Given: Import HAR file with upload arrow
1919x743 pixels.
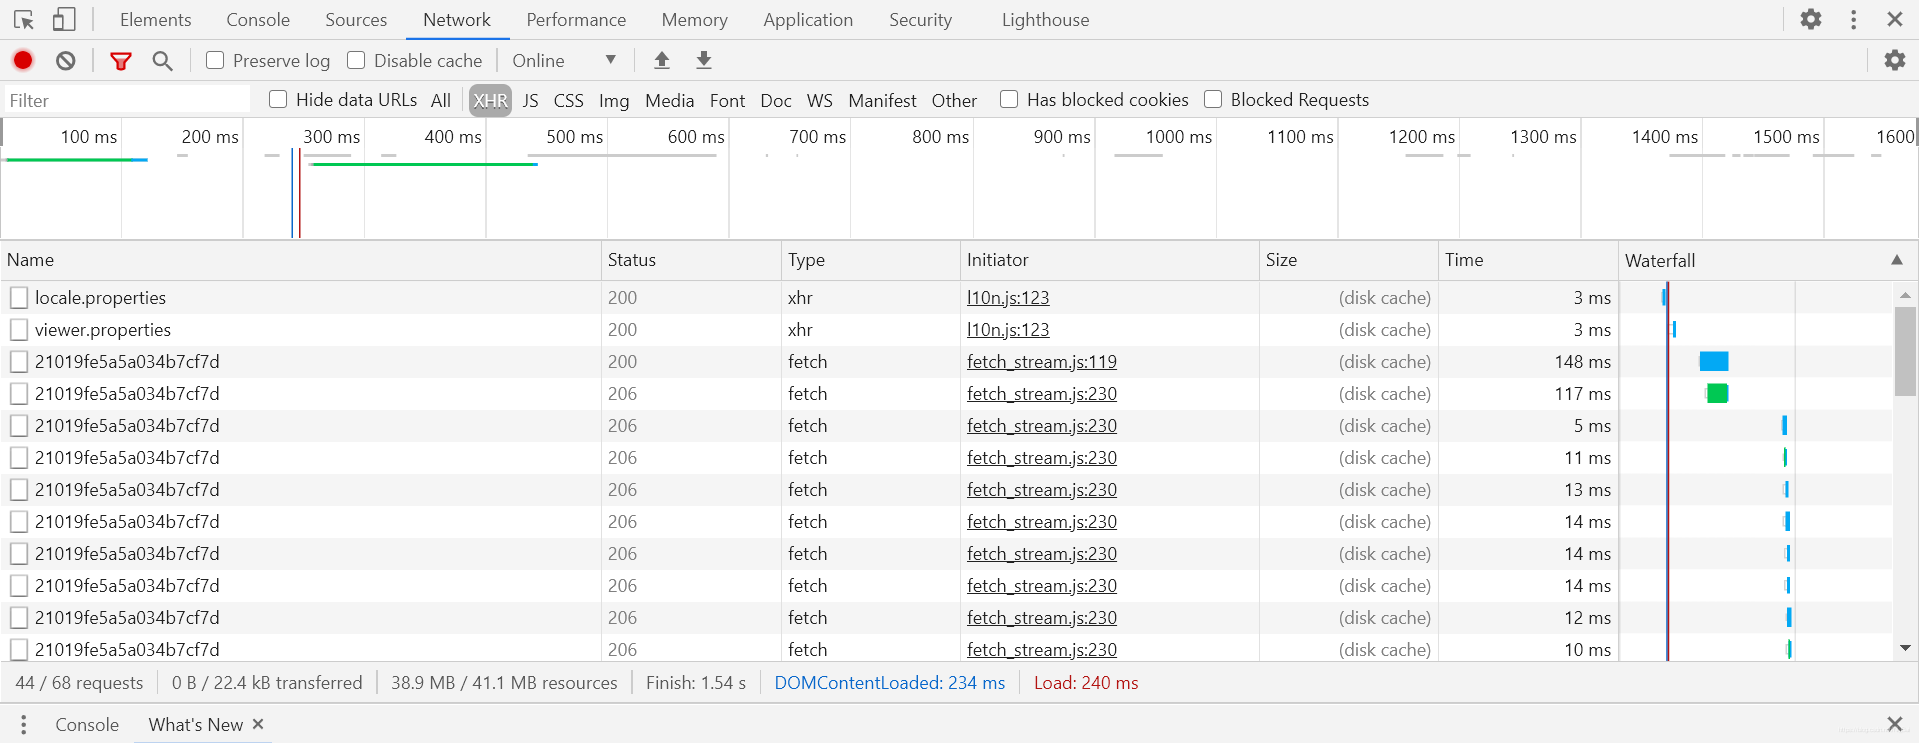Looking at the screenshot, I should (x=662, y=61).
